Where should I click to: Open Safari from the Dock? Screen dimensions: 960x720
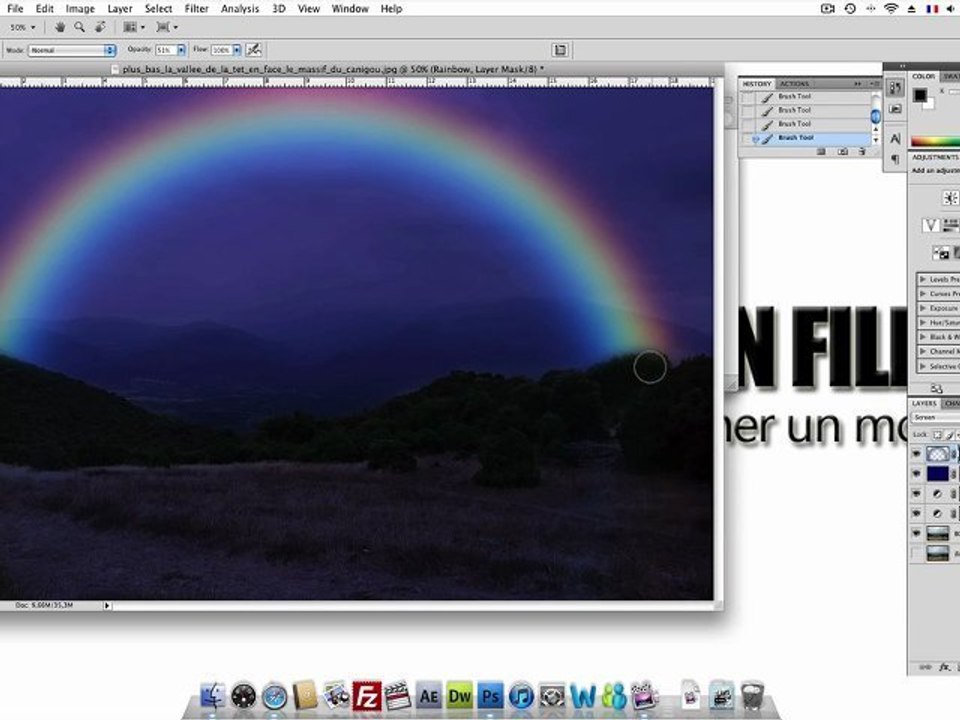click(274, 696)
